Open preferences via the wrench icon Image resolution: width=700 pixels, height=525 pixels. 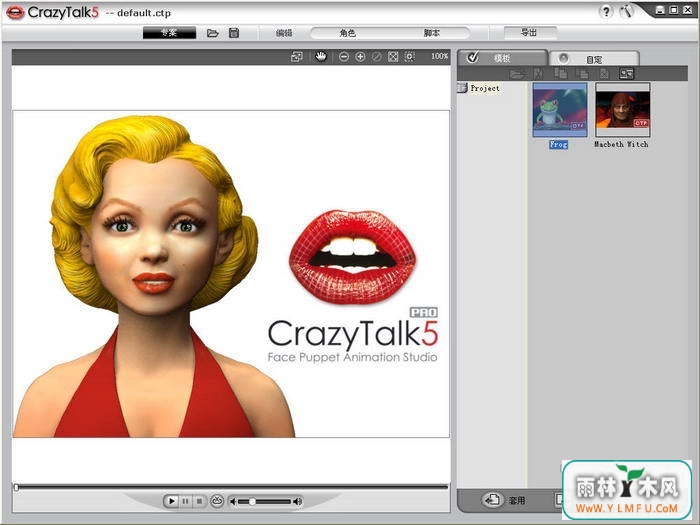tap(627, 12)
